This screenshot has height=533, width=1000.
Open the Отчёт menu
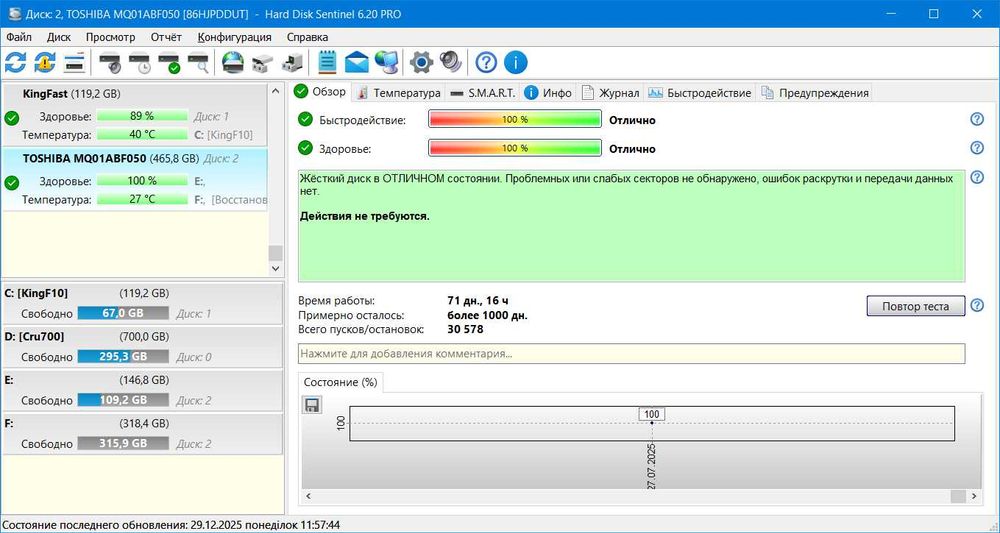(166, 37)
